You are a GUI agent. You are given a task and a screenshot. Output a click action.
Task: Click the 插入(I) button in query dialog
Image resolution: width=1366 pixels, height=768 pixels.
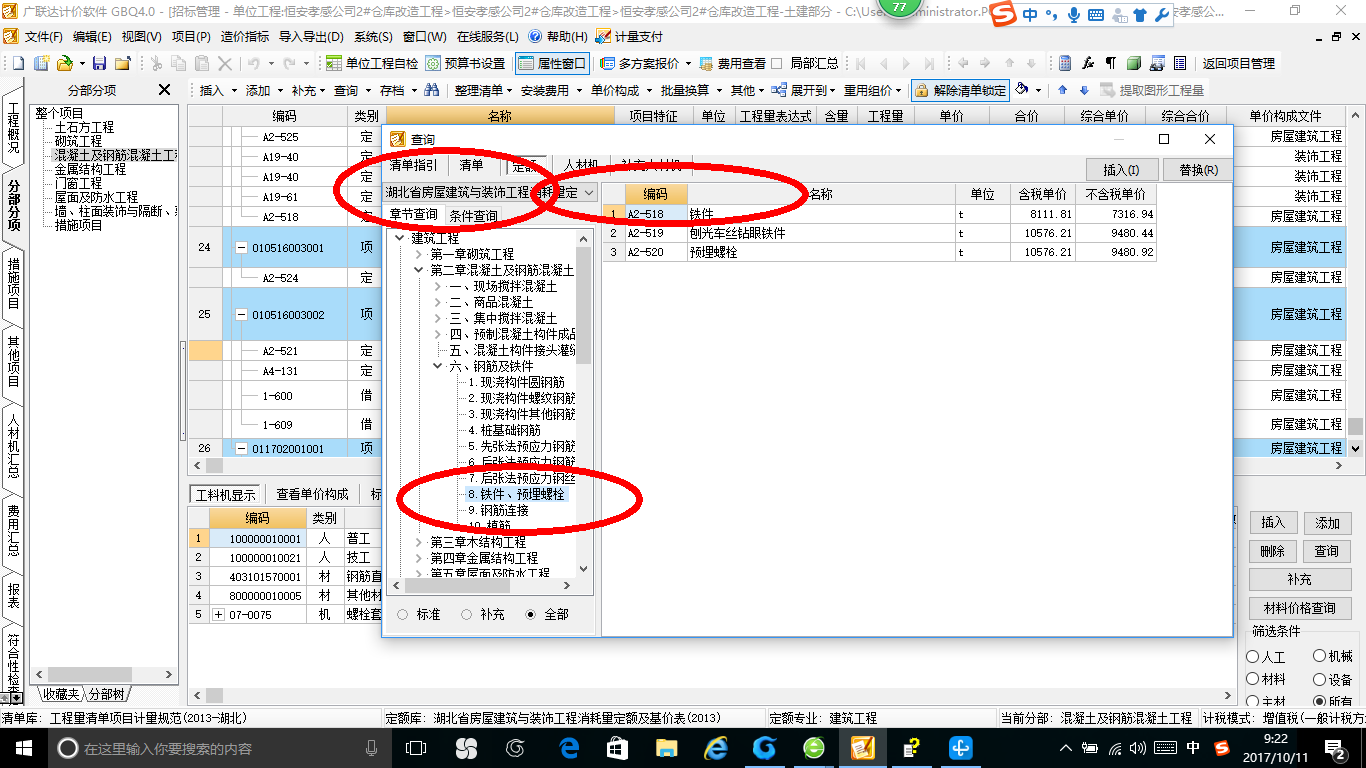point(1121,169)
